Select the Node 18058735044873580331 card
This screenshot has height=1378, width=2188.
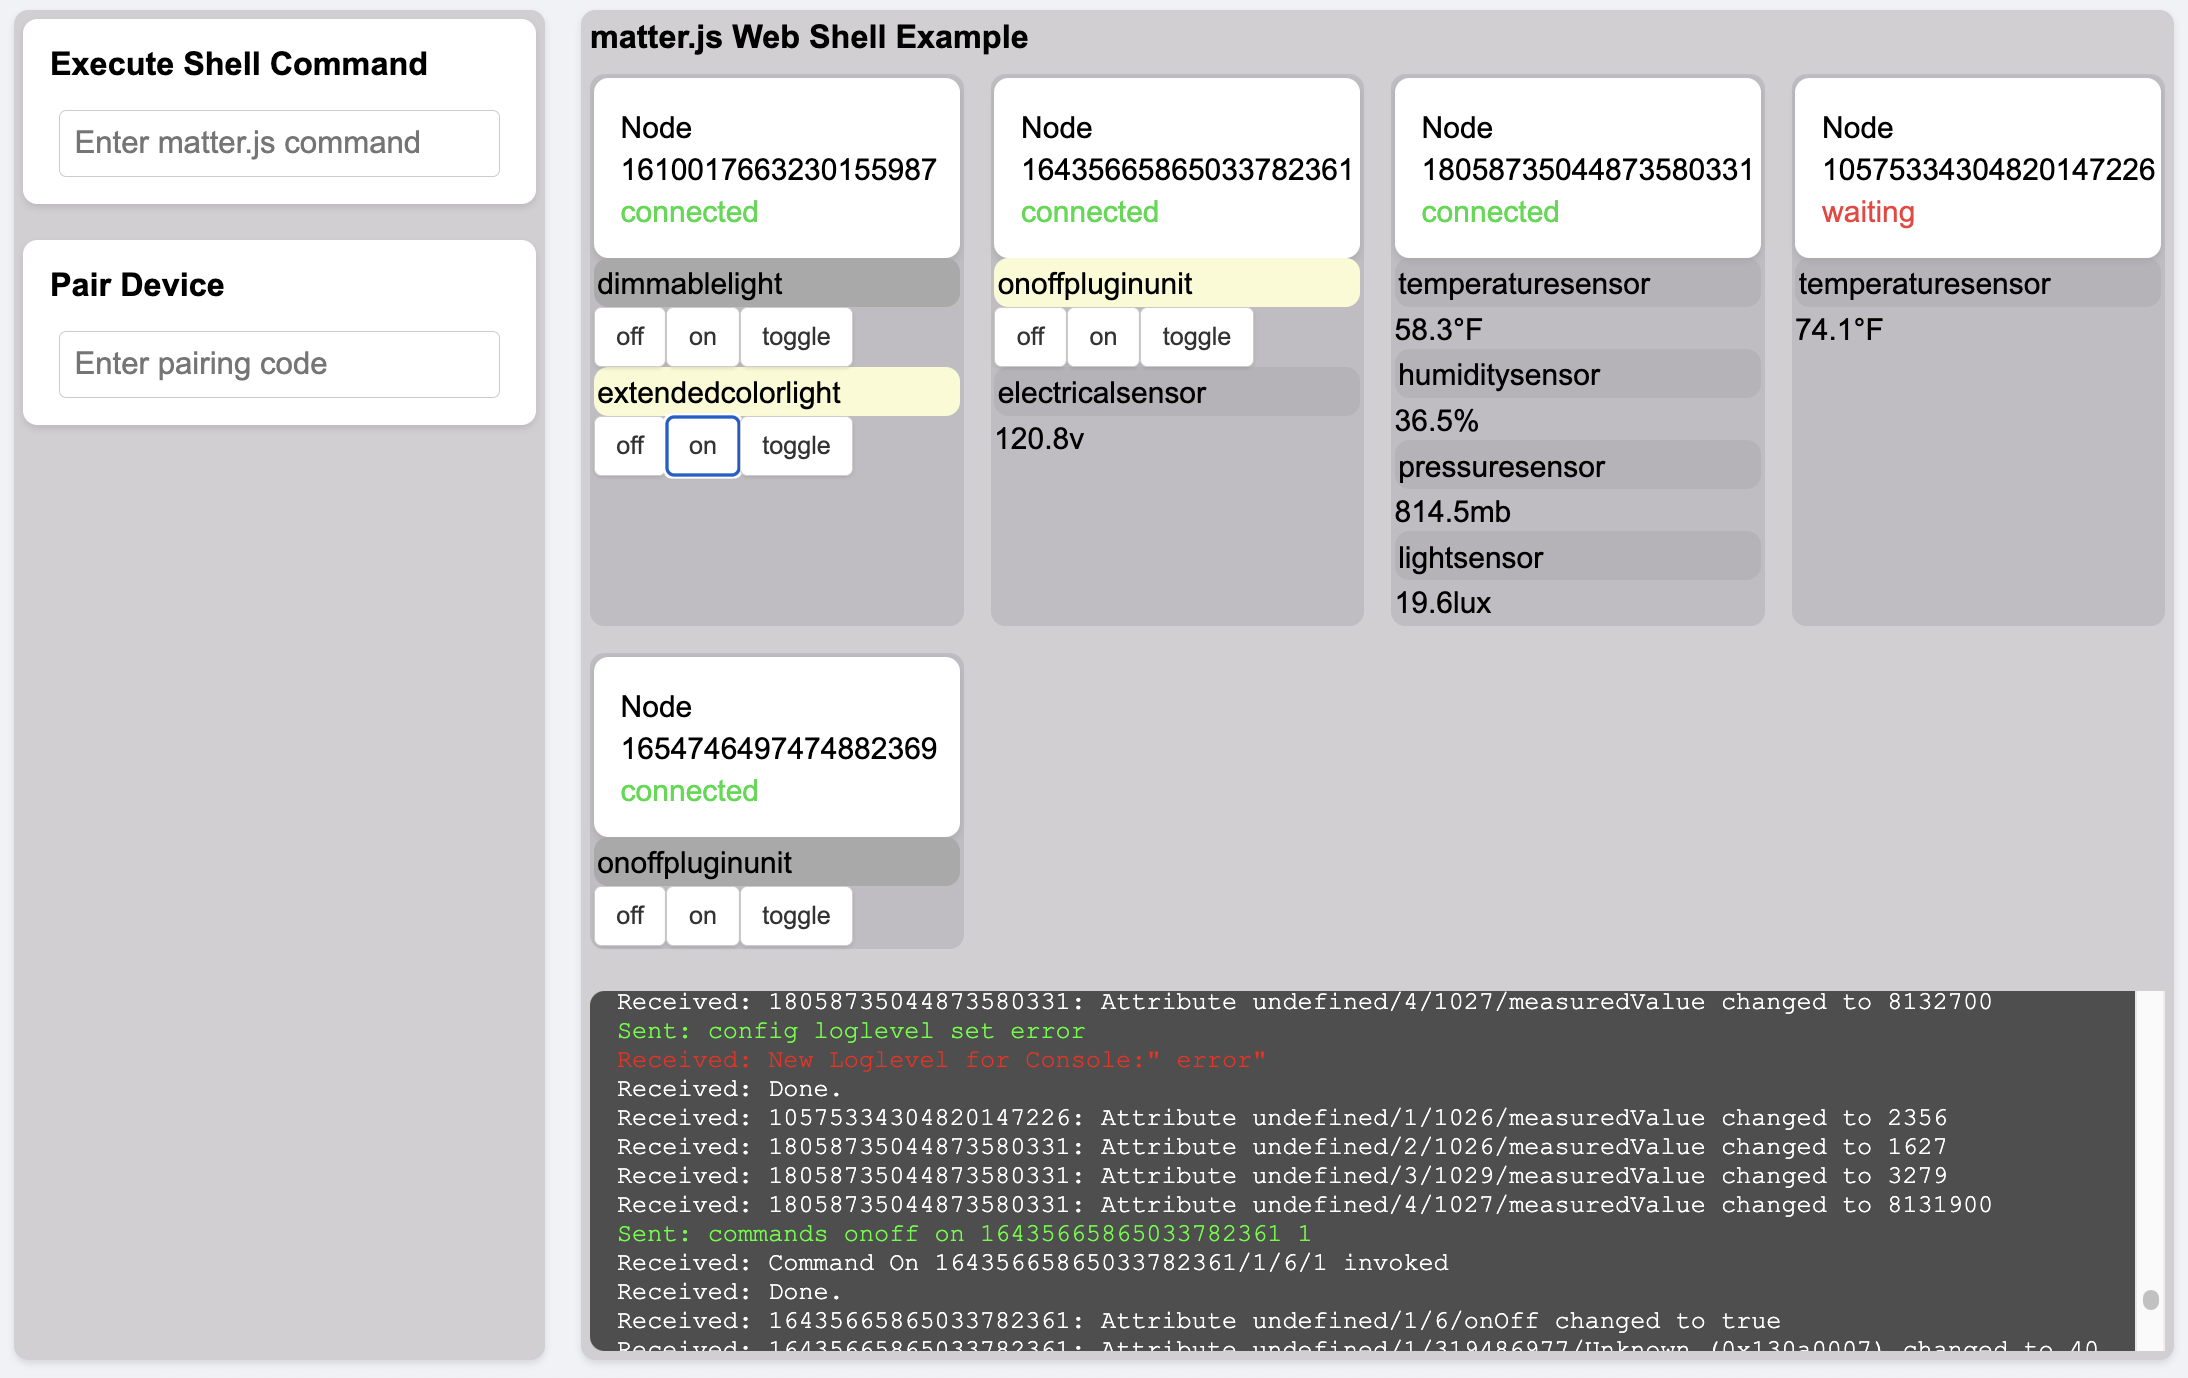pos(1578,168)
